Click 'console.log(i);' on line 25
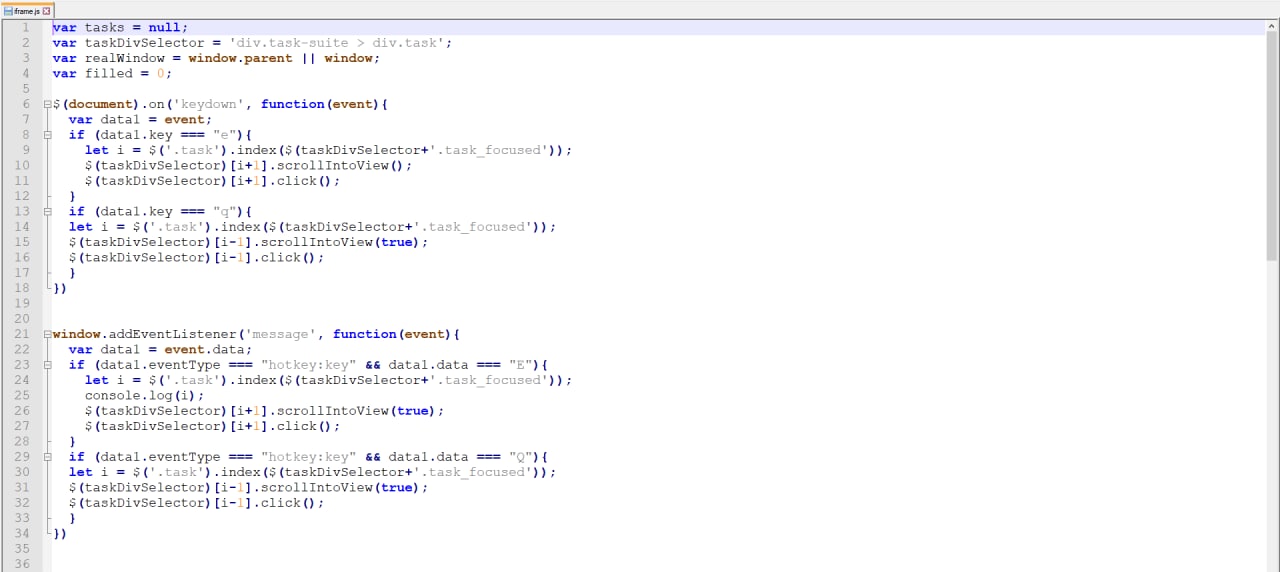This screenshot has width=1280, height=572. 144,396
